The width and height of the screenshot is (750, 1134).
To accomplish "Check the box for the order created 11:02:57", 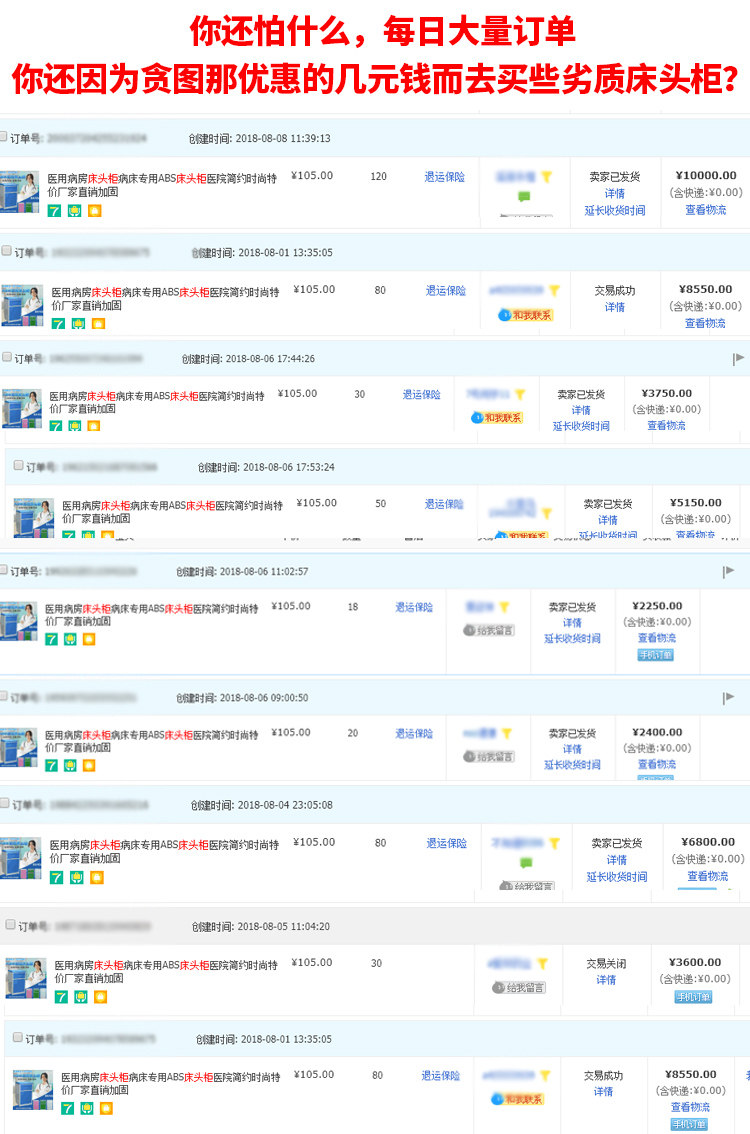I will [4, 570].
